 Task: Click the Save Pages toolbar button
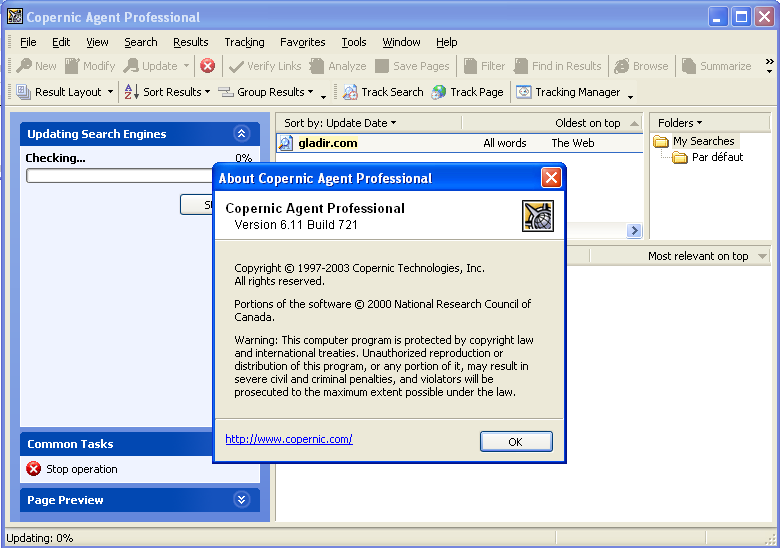(412, 66)
